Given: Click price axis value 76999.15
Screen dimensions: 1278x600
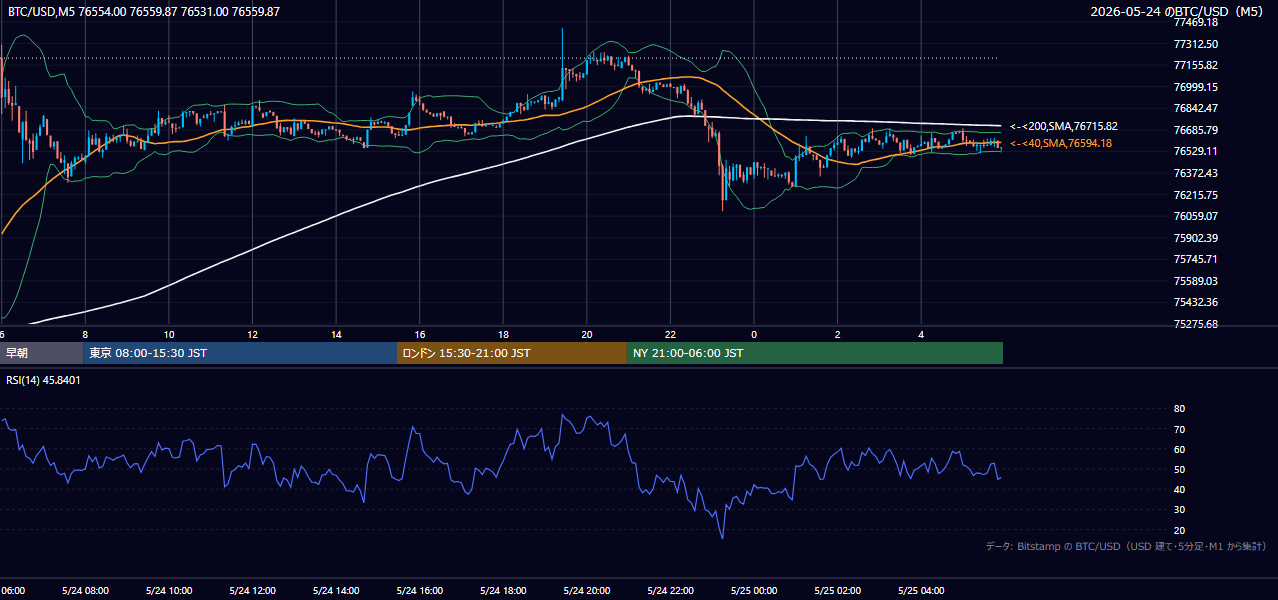Looking at the screenshot, I should tap(1195, 87).
